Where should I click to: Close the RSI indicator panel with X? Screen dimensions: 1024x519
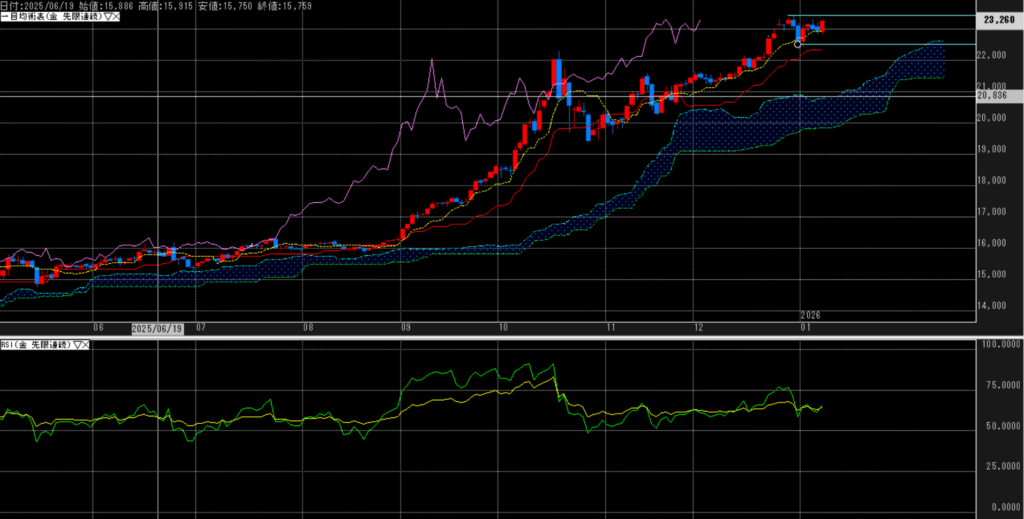[x=84, y=344]
